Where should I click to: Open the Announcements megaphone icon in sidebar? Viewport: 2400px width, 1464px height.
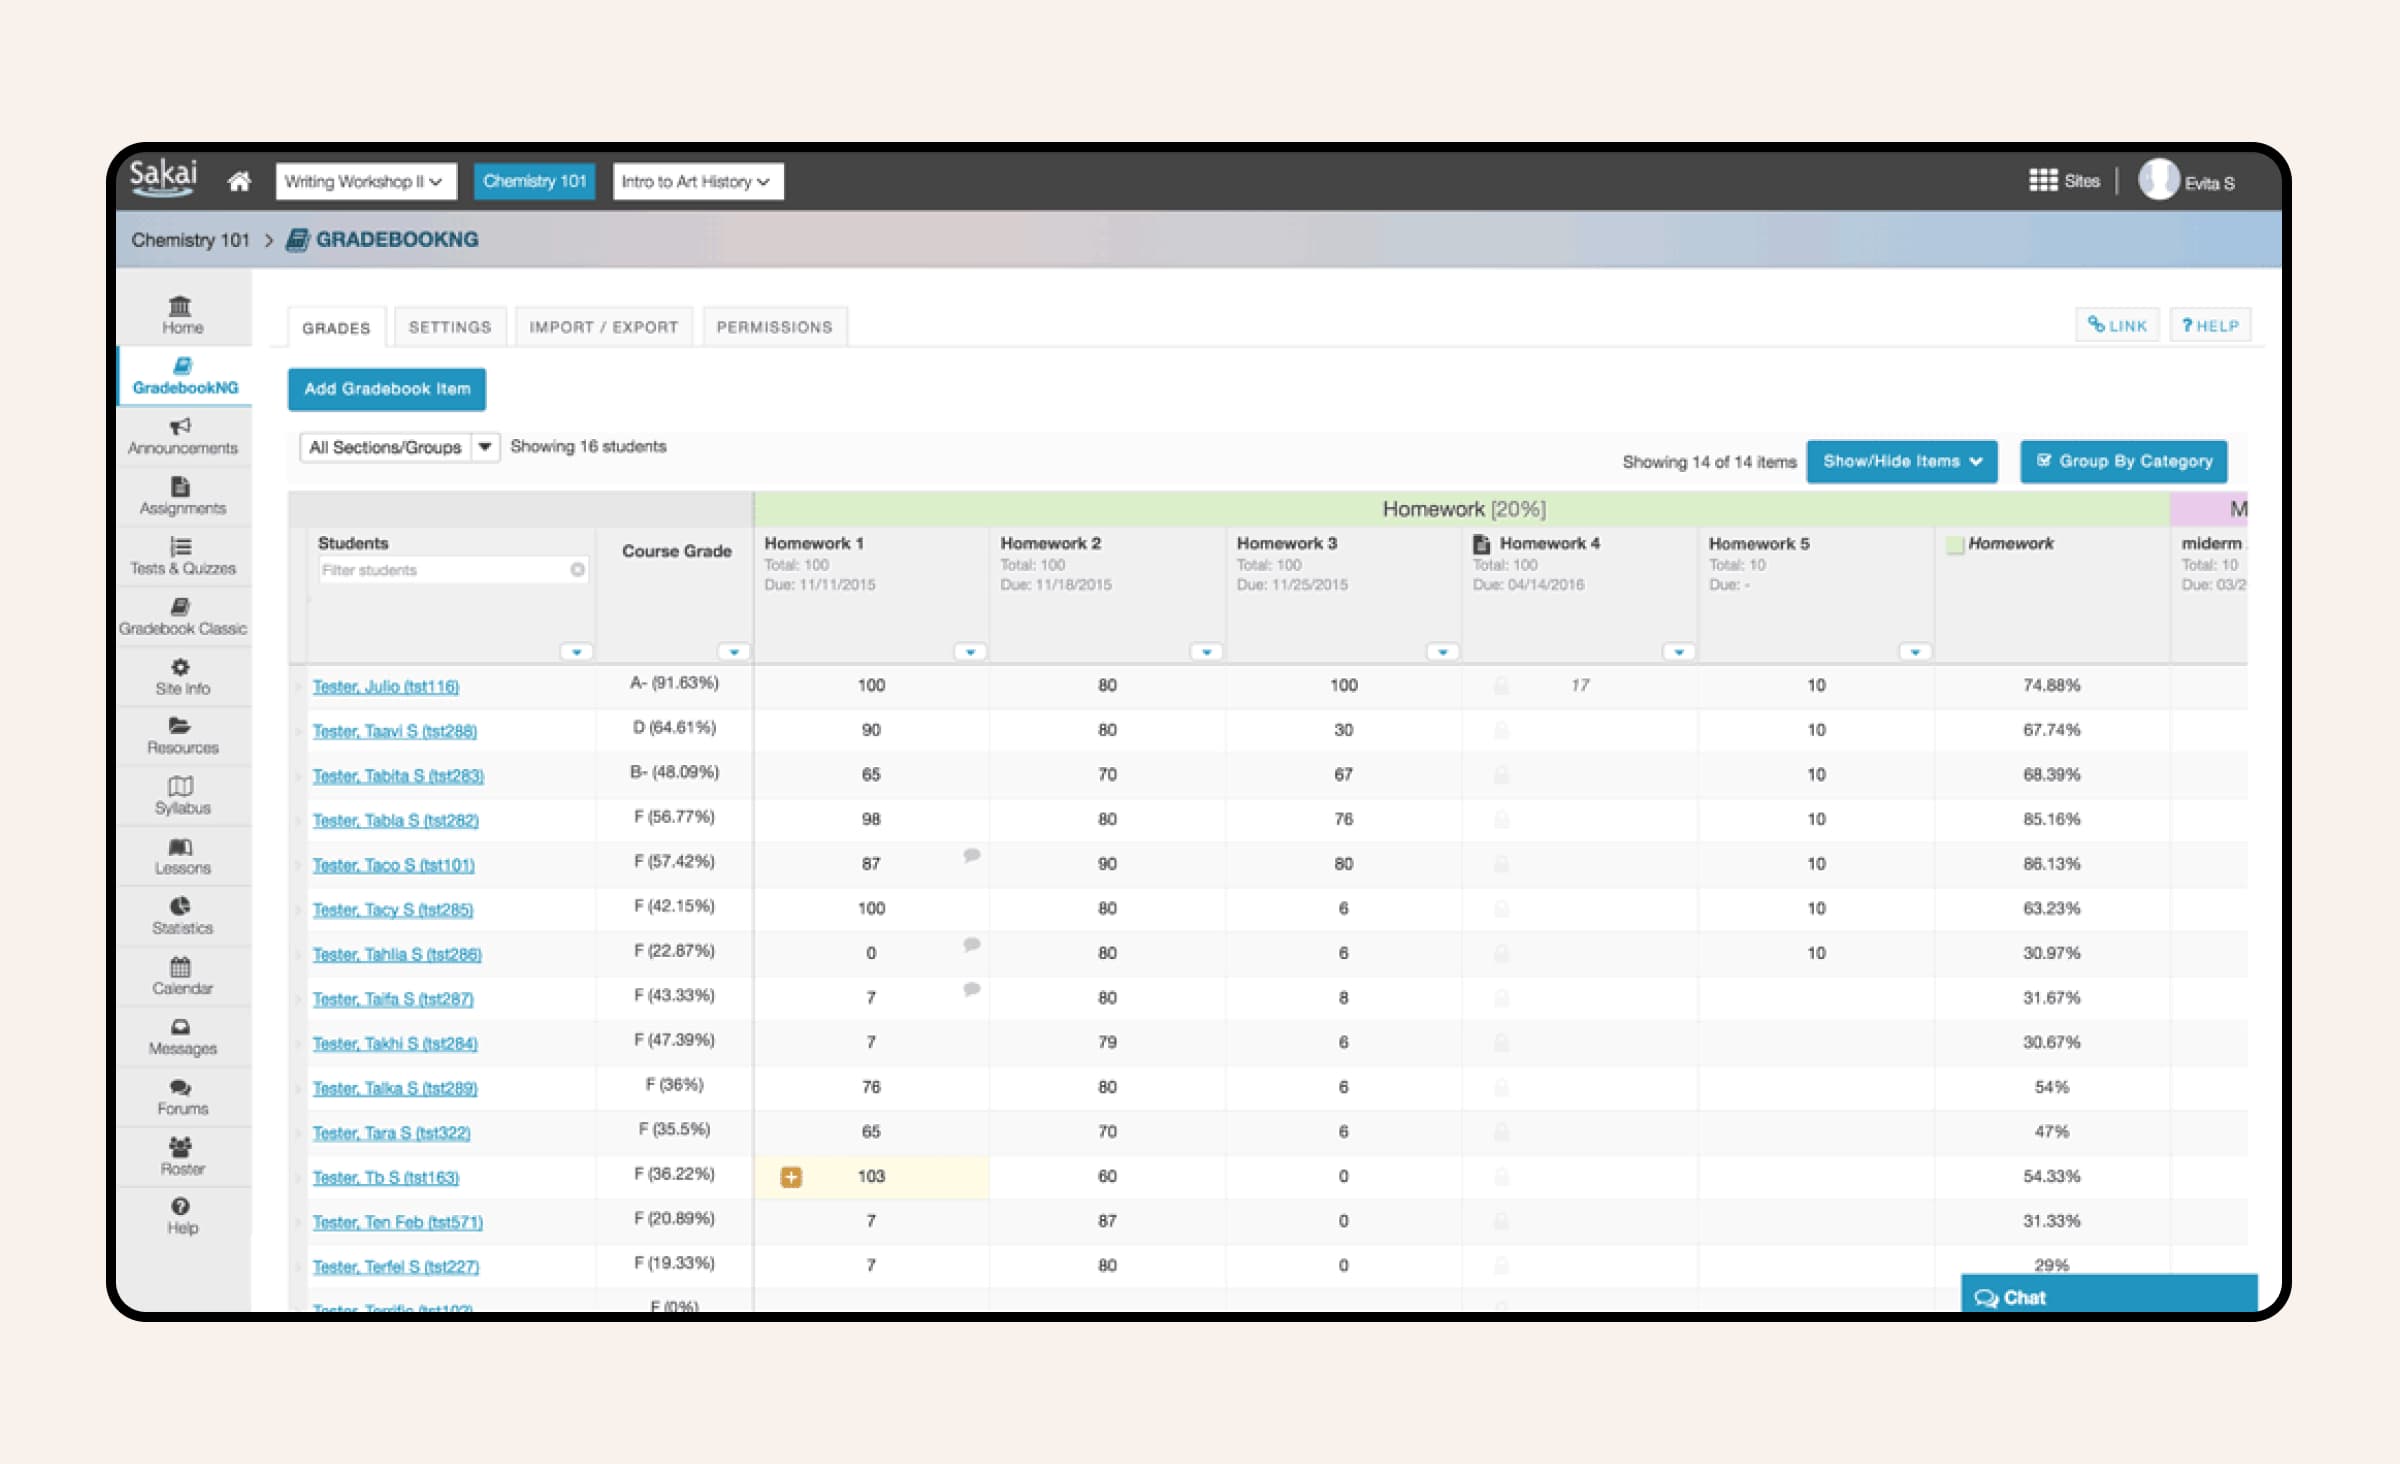180,427
